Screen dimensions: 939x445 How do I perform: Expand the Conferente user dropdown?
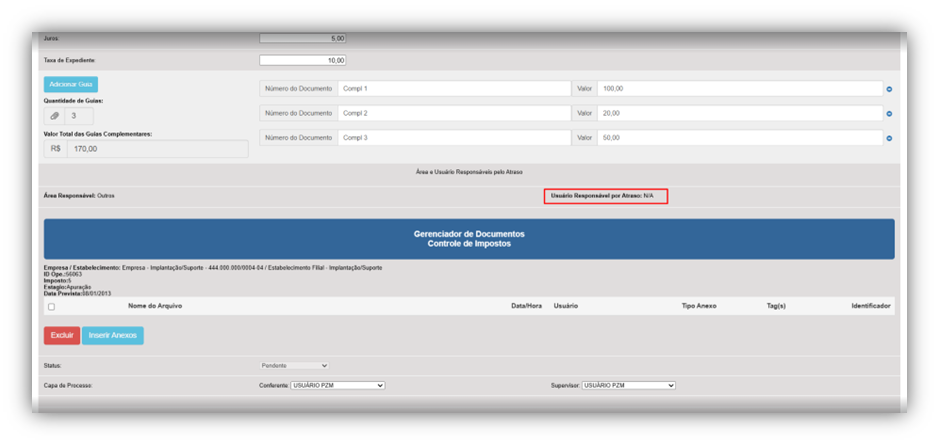point(337,385)
